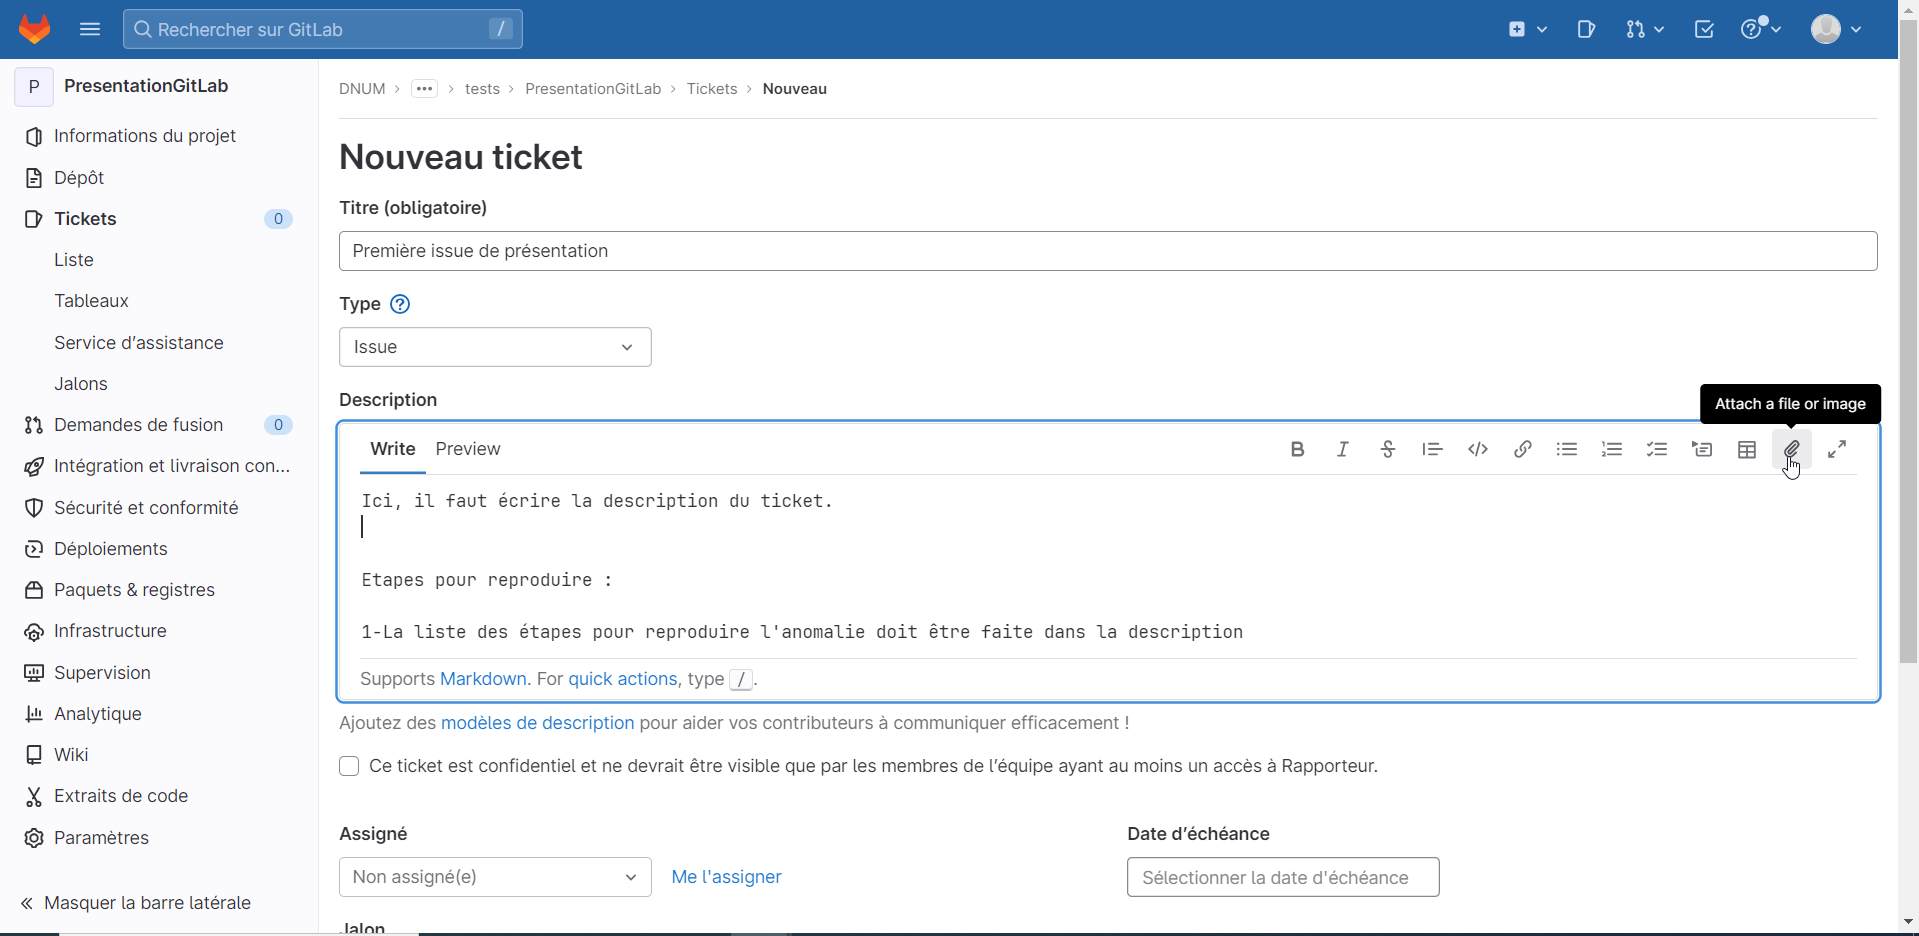The width and height of the screenshot is (1919, 936).
Task: Open the Assigné dropdown
Action: [x=495, y=877]
